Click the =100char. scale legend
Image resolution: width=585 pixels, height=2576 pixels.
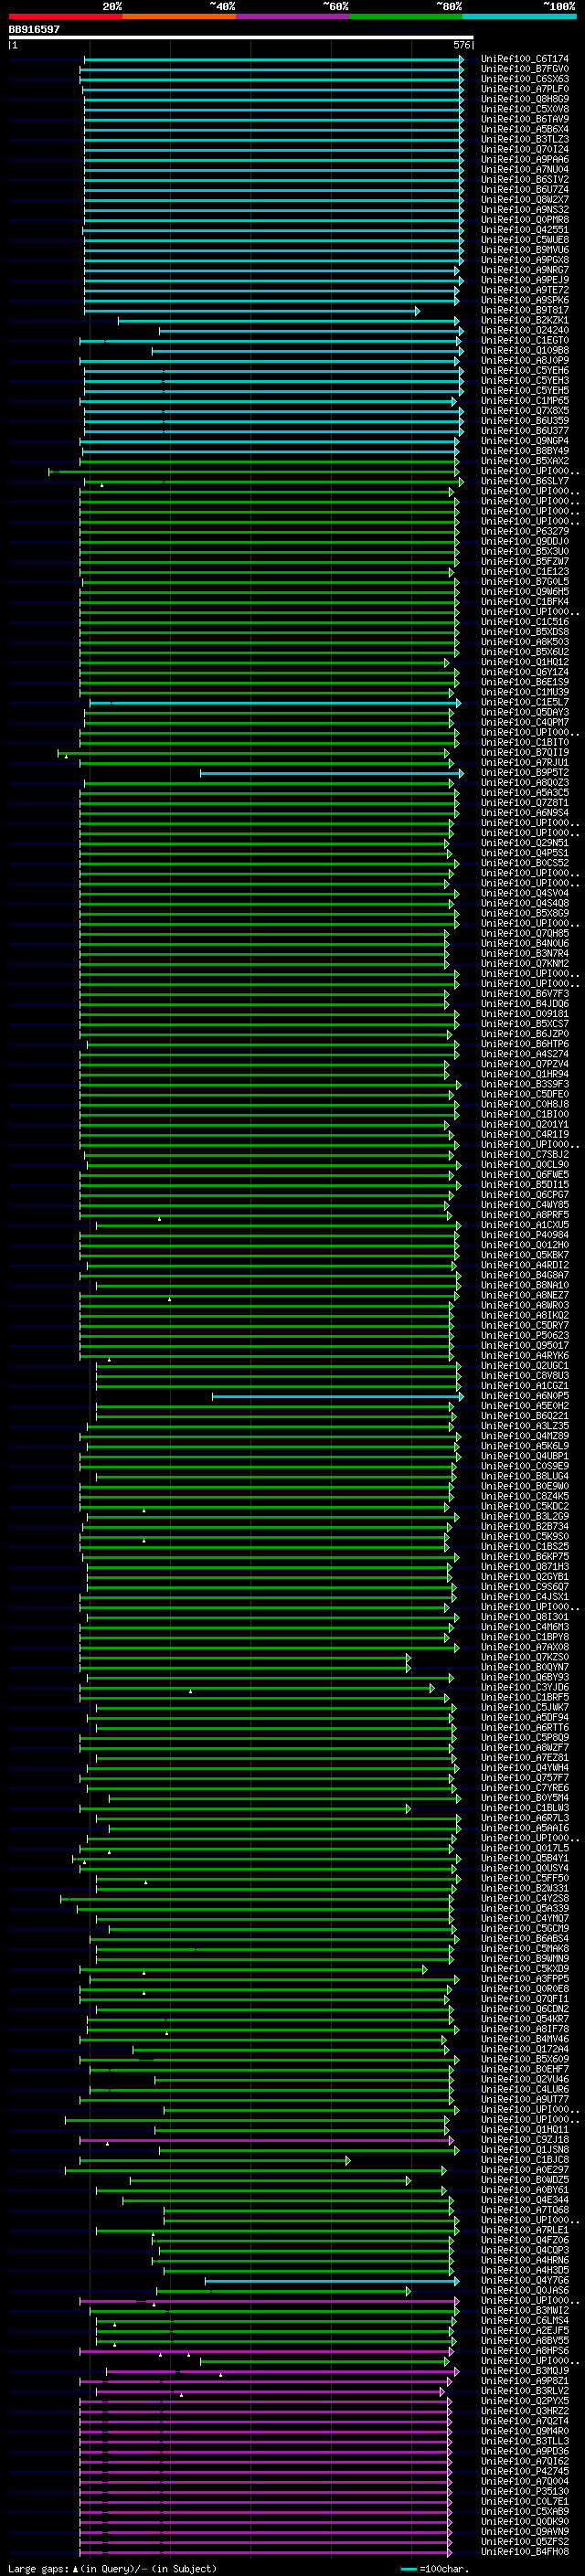435,2568
